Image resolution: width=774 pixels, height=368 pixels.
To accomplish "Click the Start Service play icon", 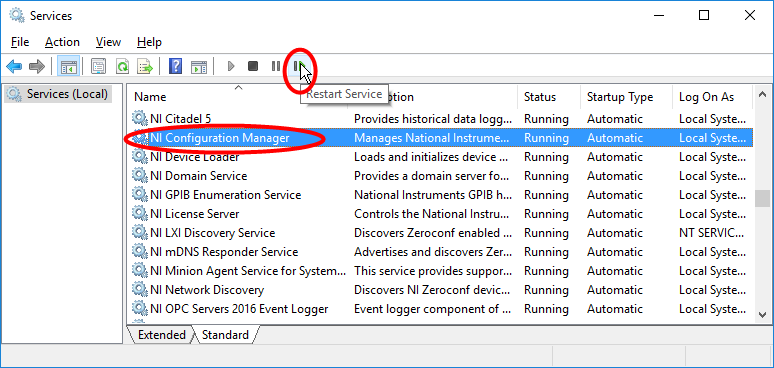I will click(x=231, y=66).
